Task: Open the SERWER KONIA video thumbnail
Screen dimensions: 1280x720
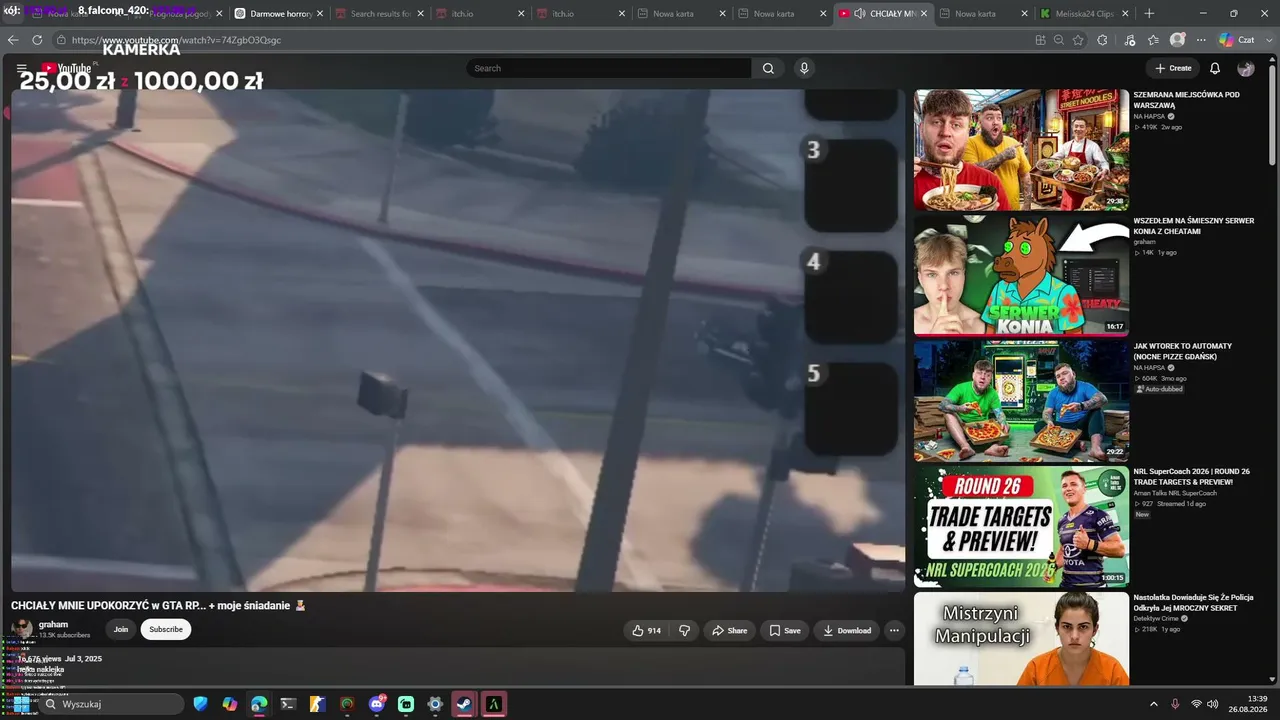Action: pos(1021,275)
